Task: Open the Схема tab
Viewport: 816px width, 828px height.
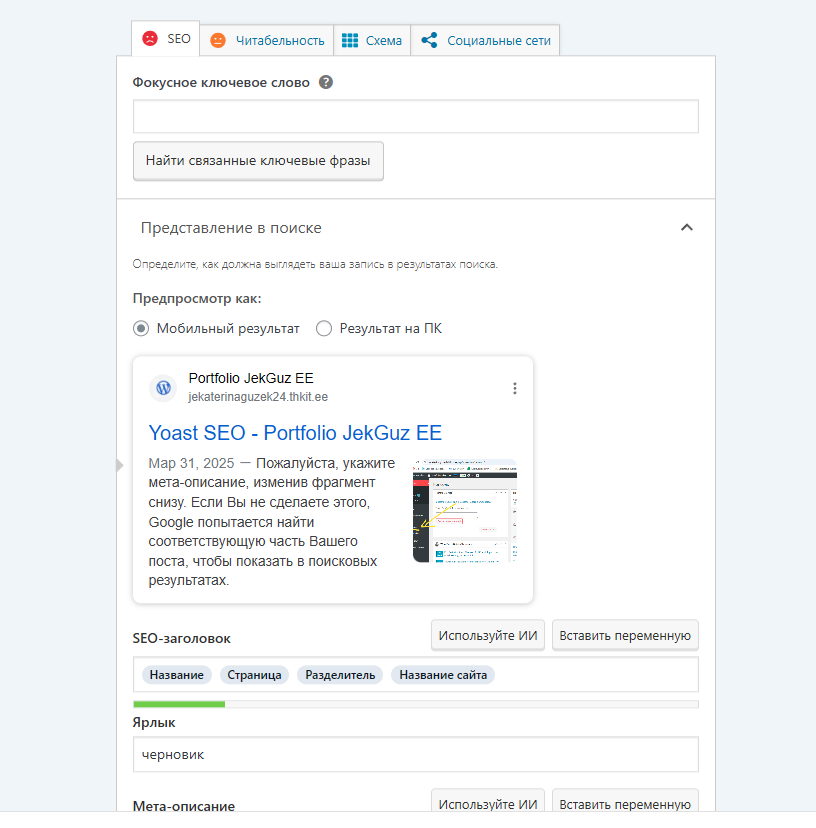Action: [372, 41]
